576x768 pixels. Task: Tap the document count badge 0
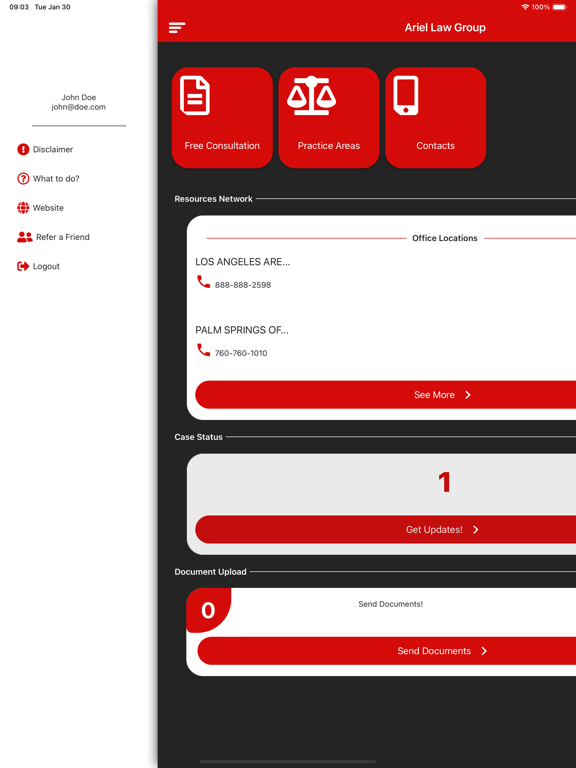tap(208, 610)
